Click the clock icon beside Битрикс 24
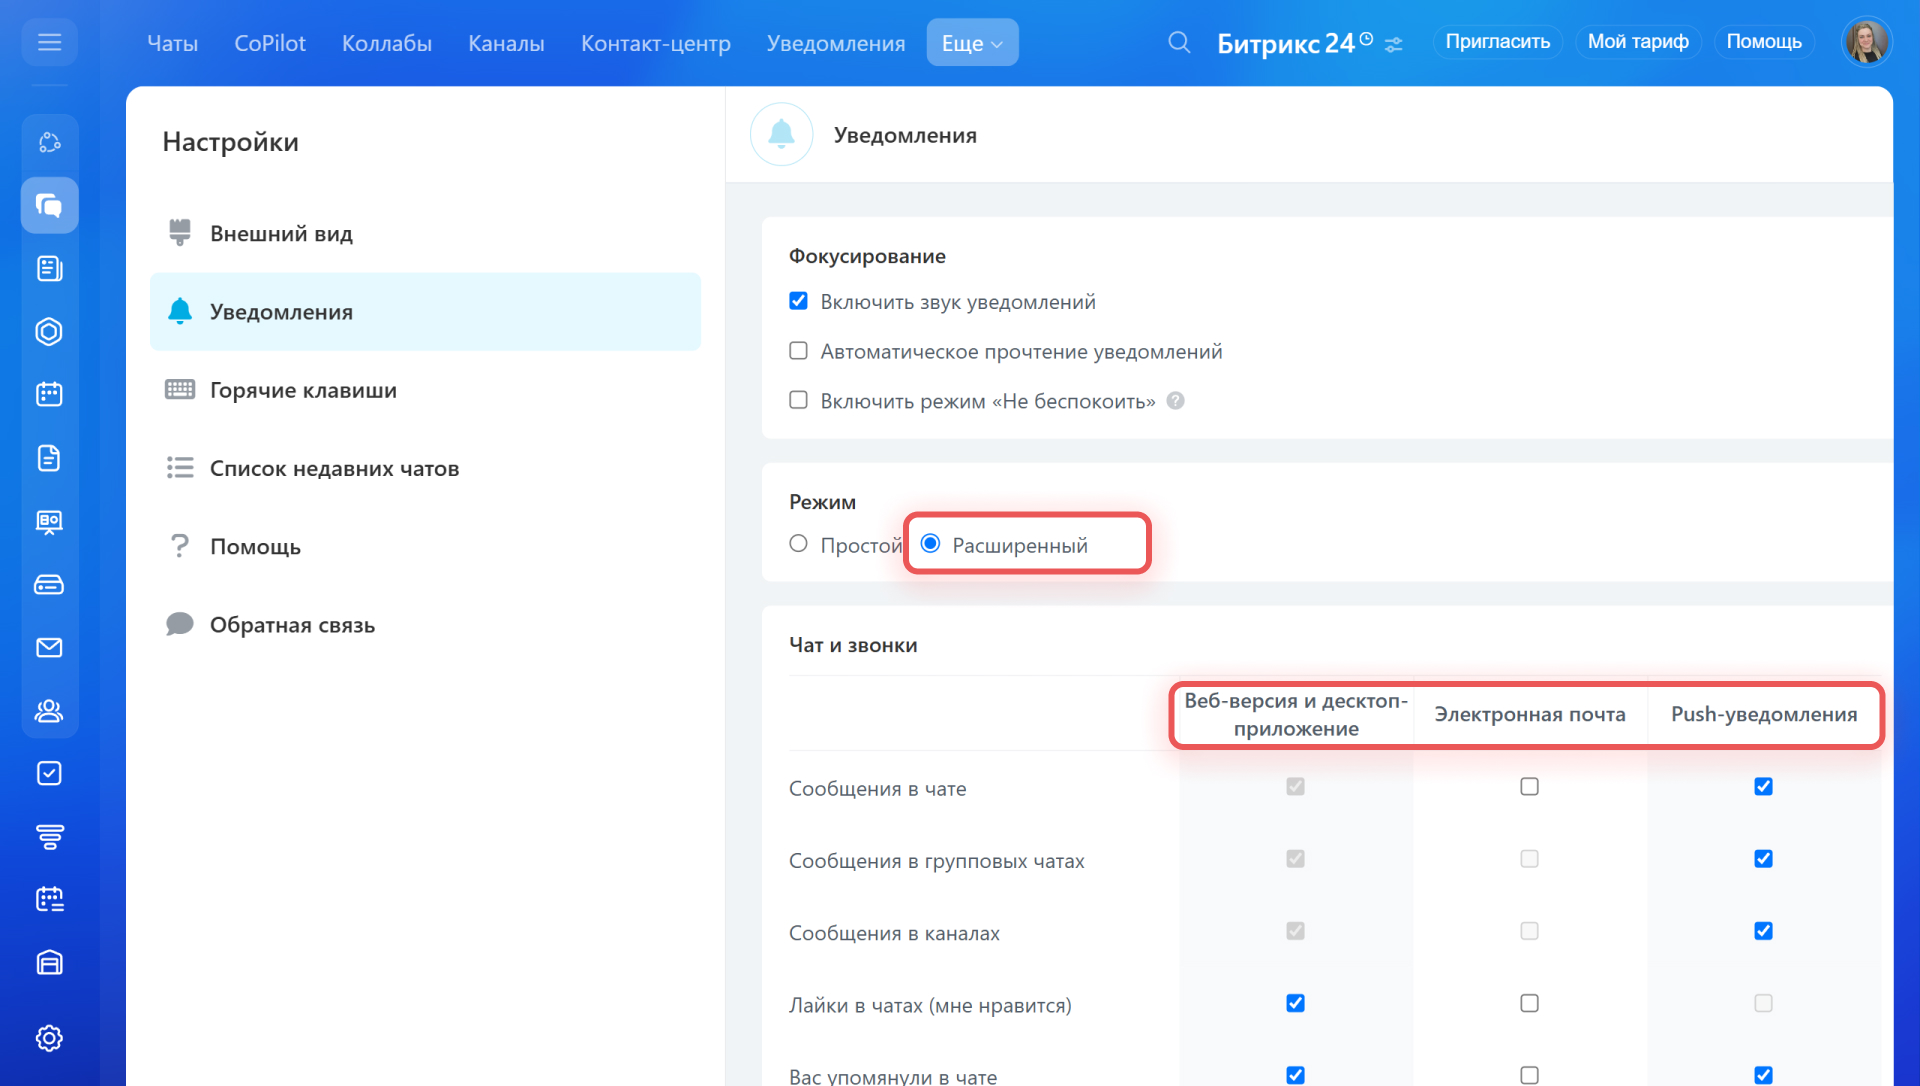The height and width of the screenshot is (1086, 1920). click(1366, 39)
